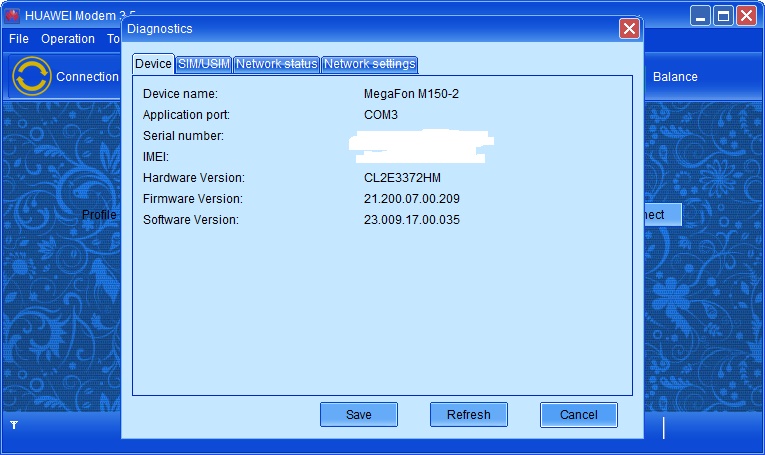The width and height of the screenshot is (765, 455).
Task: Click the signal antenna icon in status bar
Action: [14, 425]
